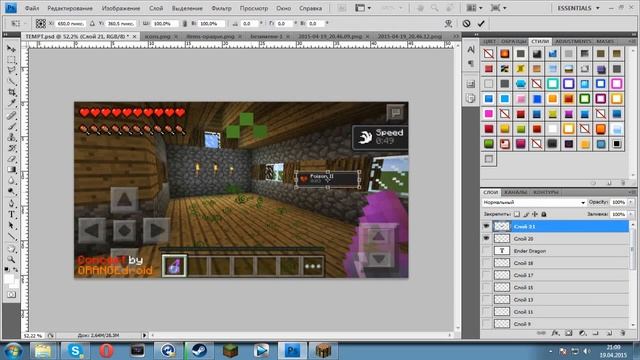
Task: Click the foreground color swatch
Action: 9,279
